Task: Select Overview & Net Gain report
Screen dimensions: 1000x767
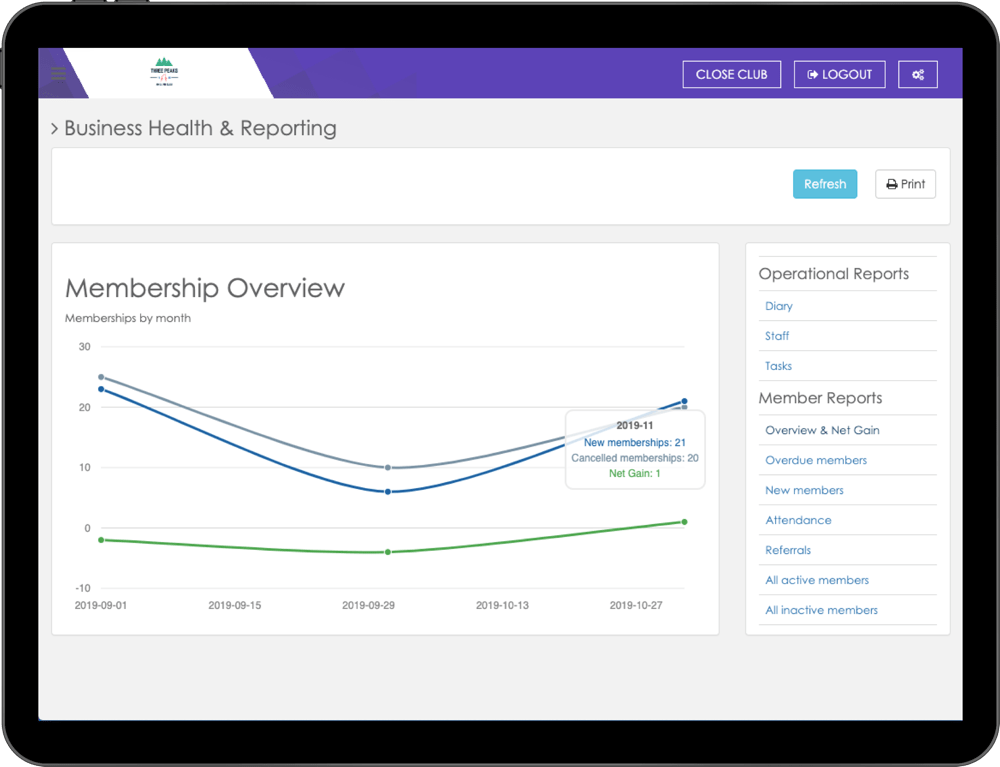Action: [822, 430]
